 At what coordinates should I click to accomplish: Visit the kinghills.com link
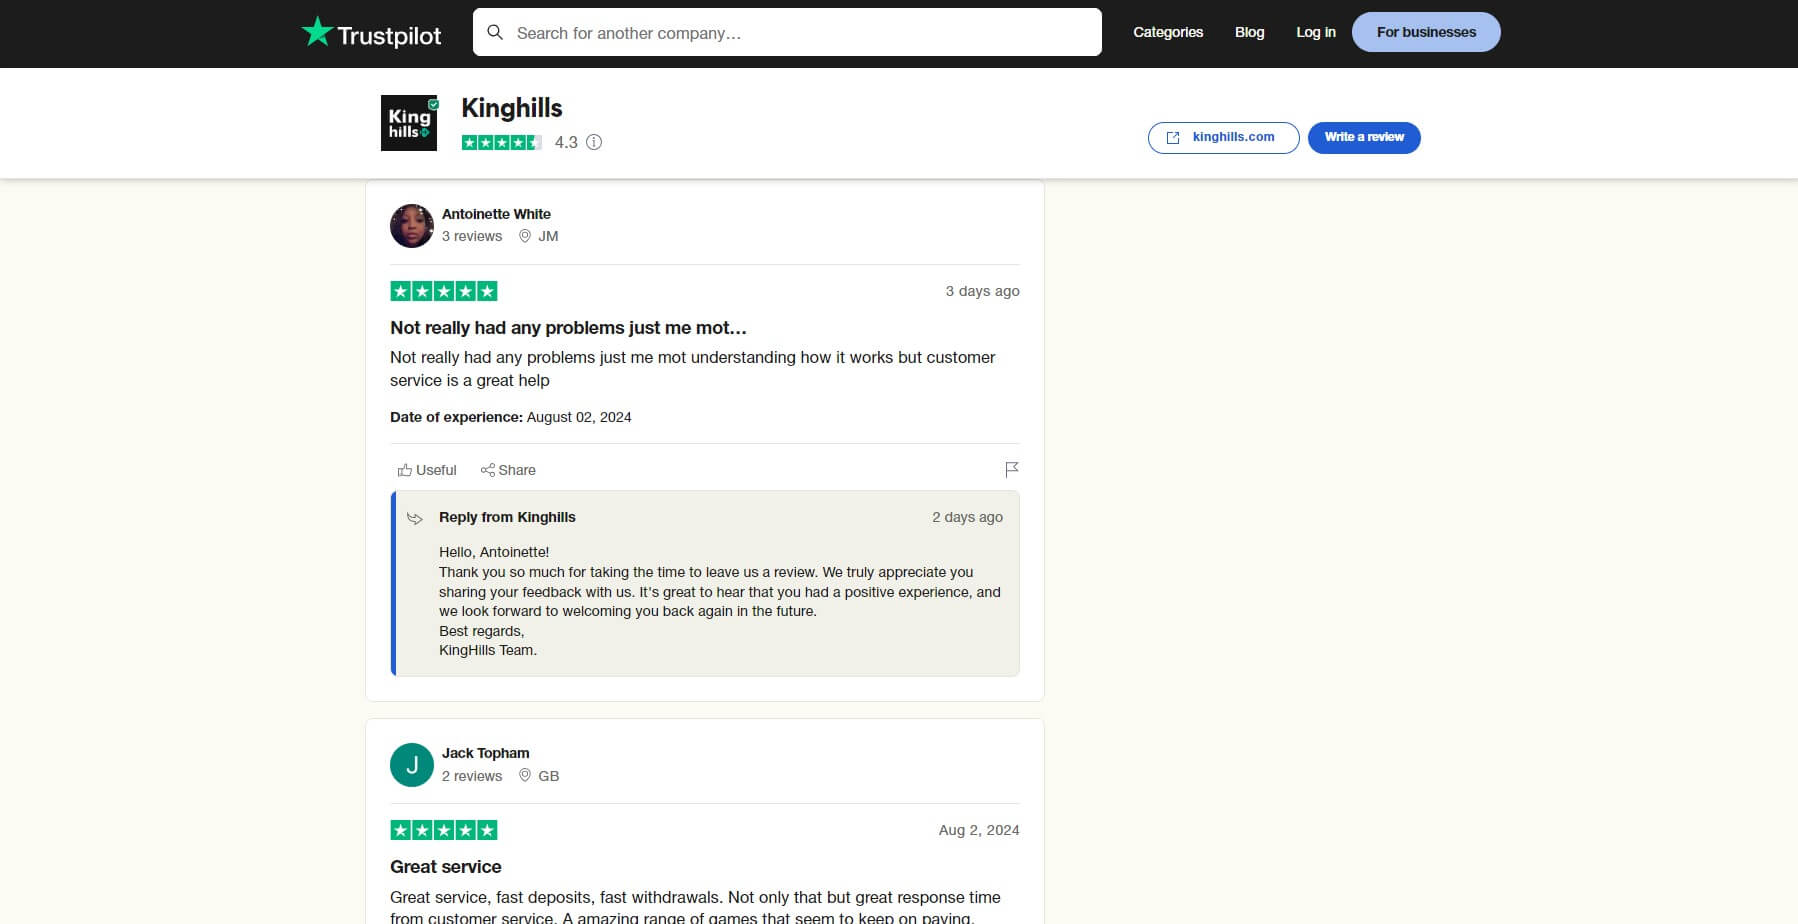[1233, 137]
